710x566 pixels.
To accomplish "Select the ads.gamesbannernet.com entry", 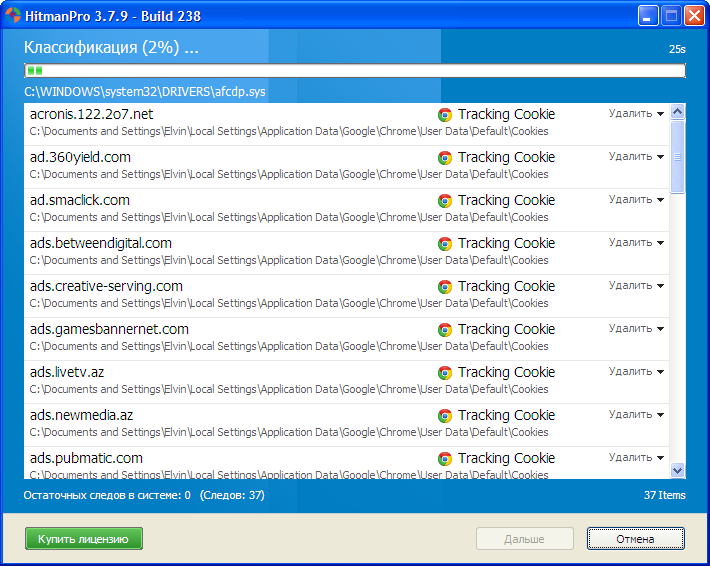I will 346,339.
